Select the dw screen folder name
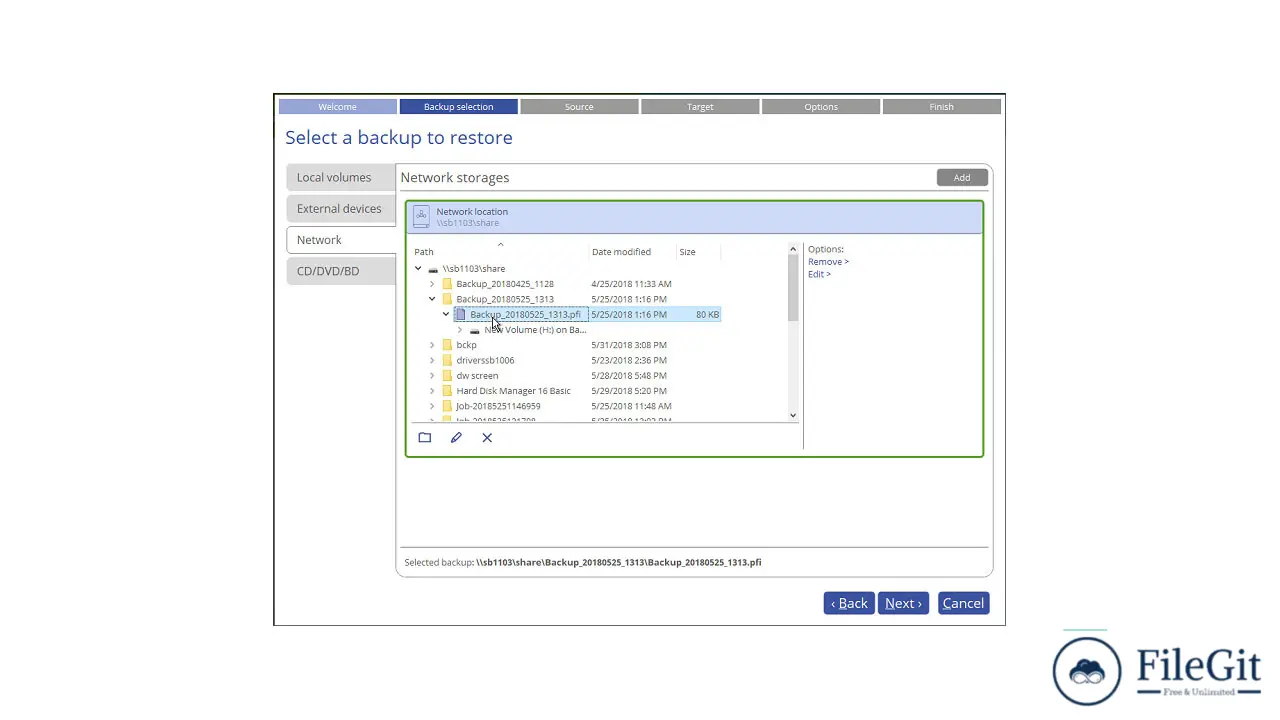1280x720 pixels. [477, 376]
